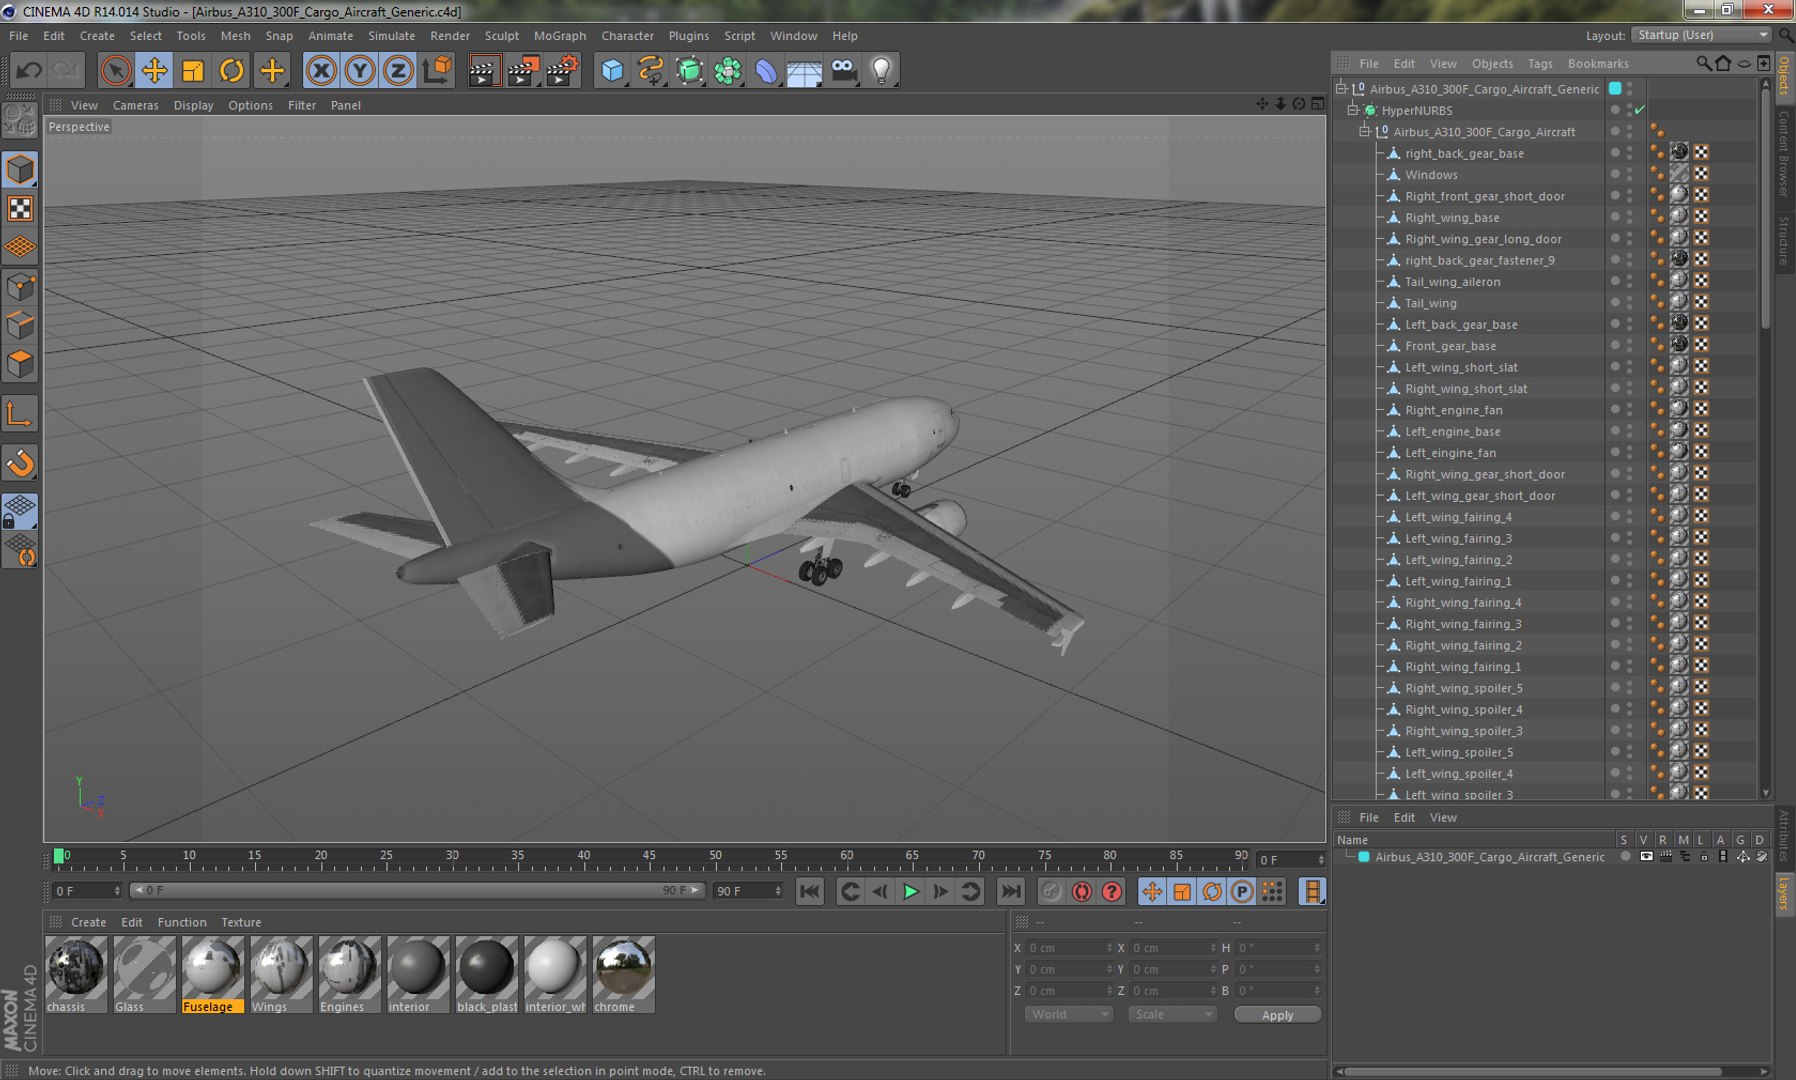Click the Undo arrow icon
Viewport: 1796px width, 1080px height.
tap(29, 70)
